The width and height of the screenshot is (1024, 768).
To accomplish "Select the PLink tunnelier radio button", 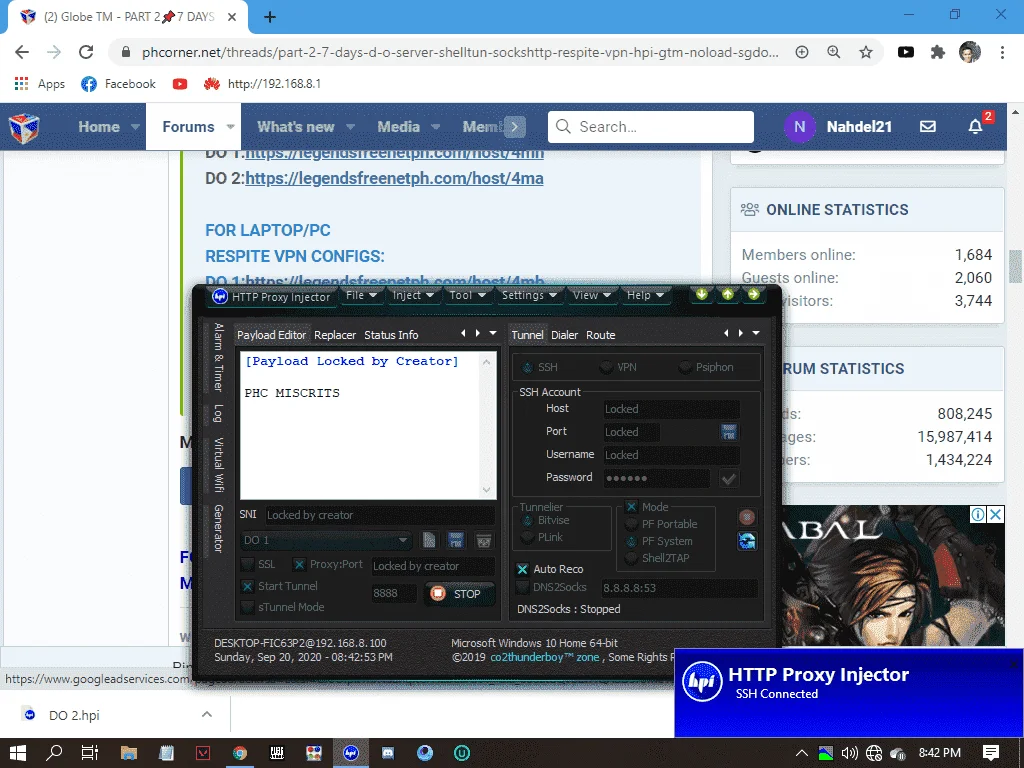I will [x=528, y=537].
